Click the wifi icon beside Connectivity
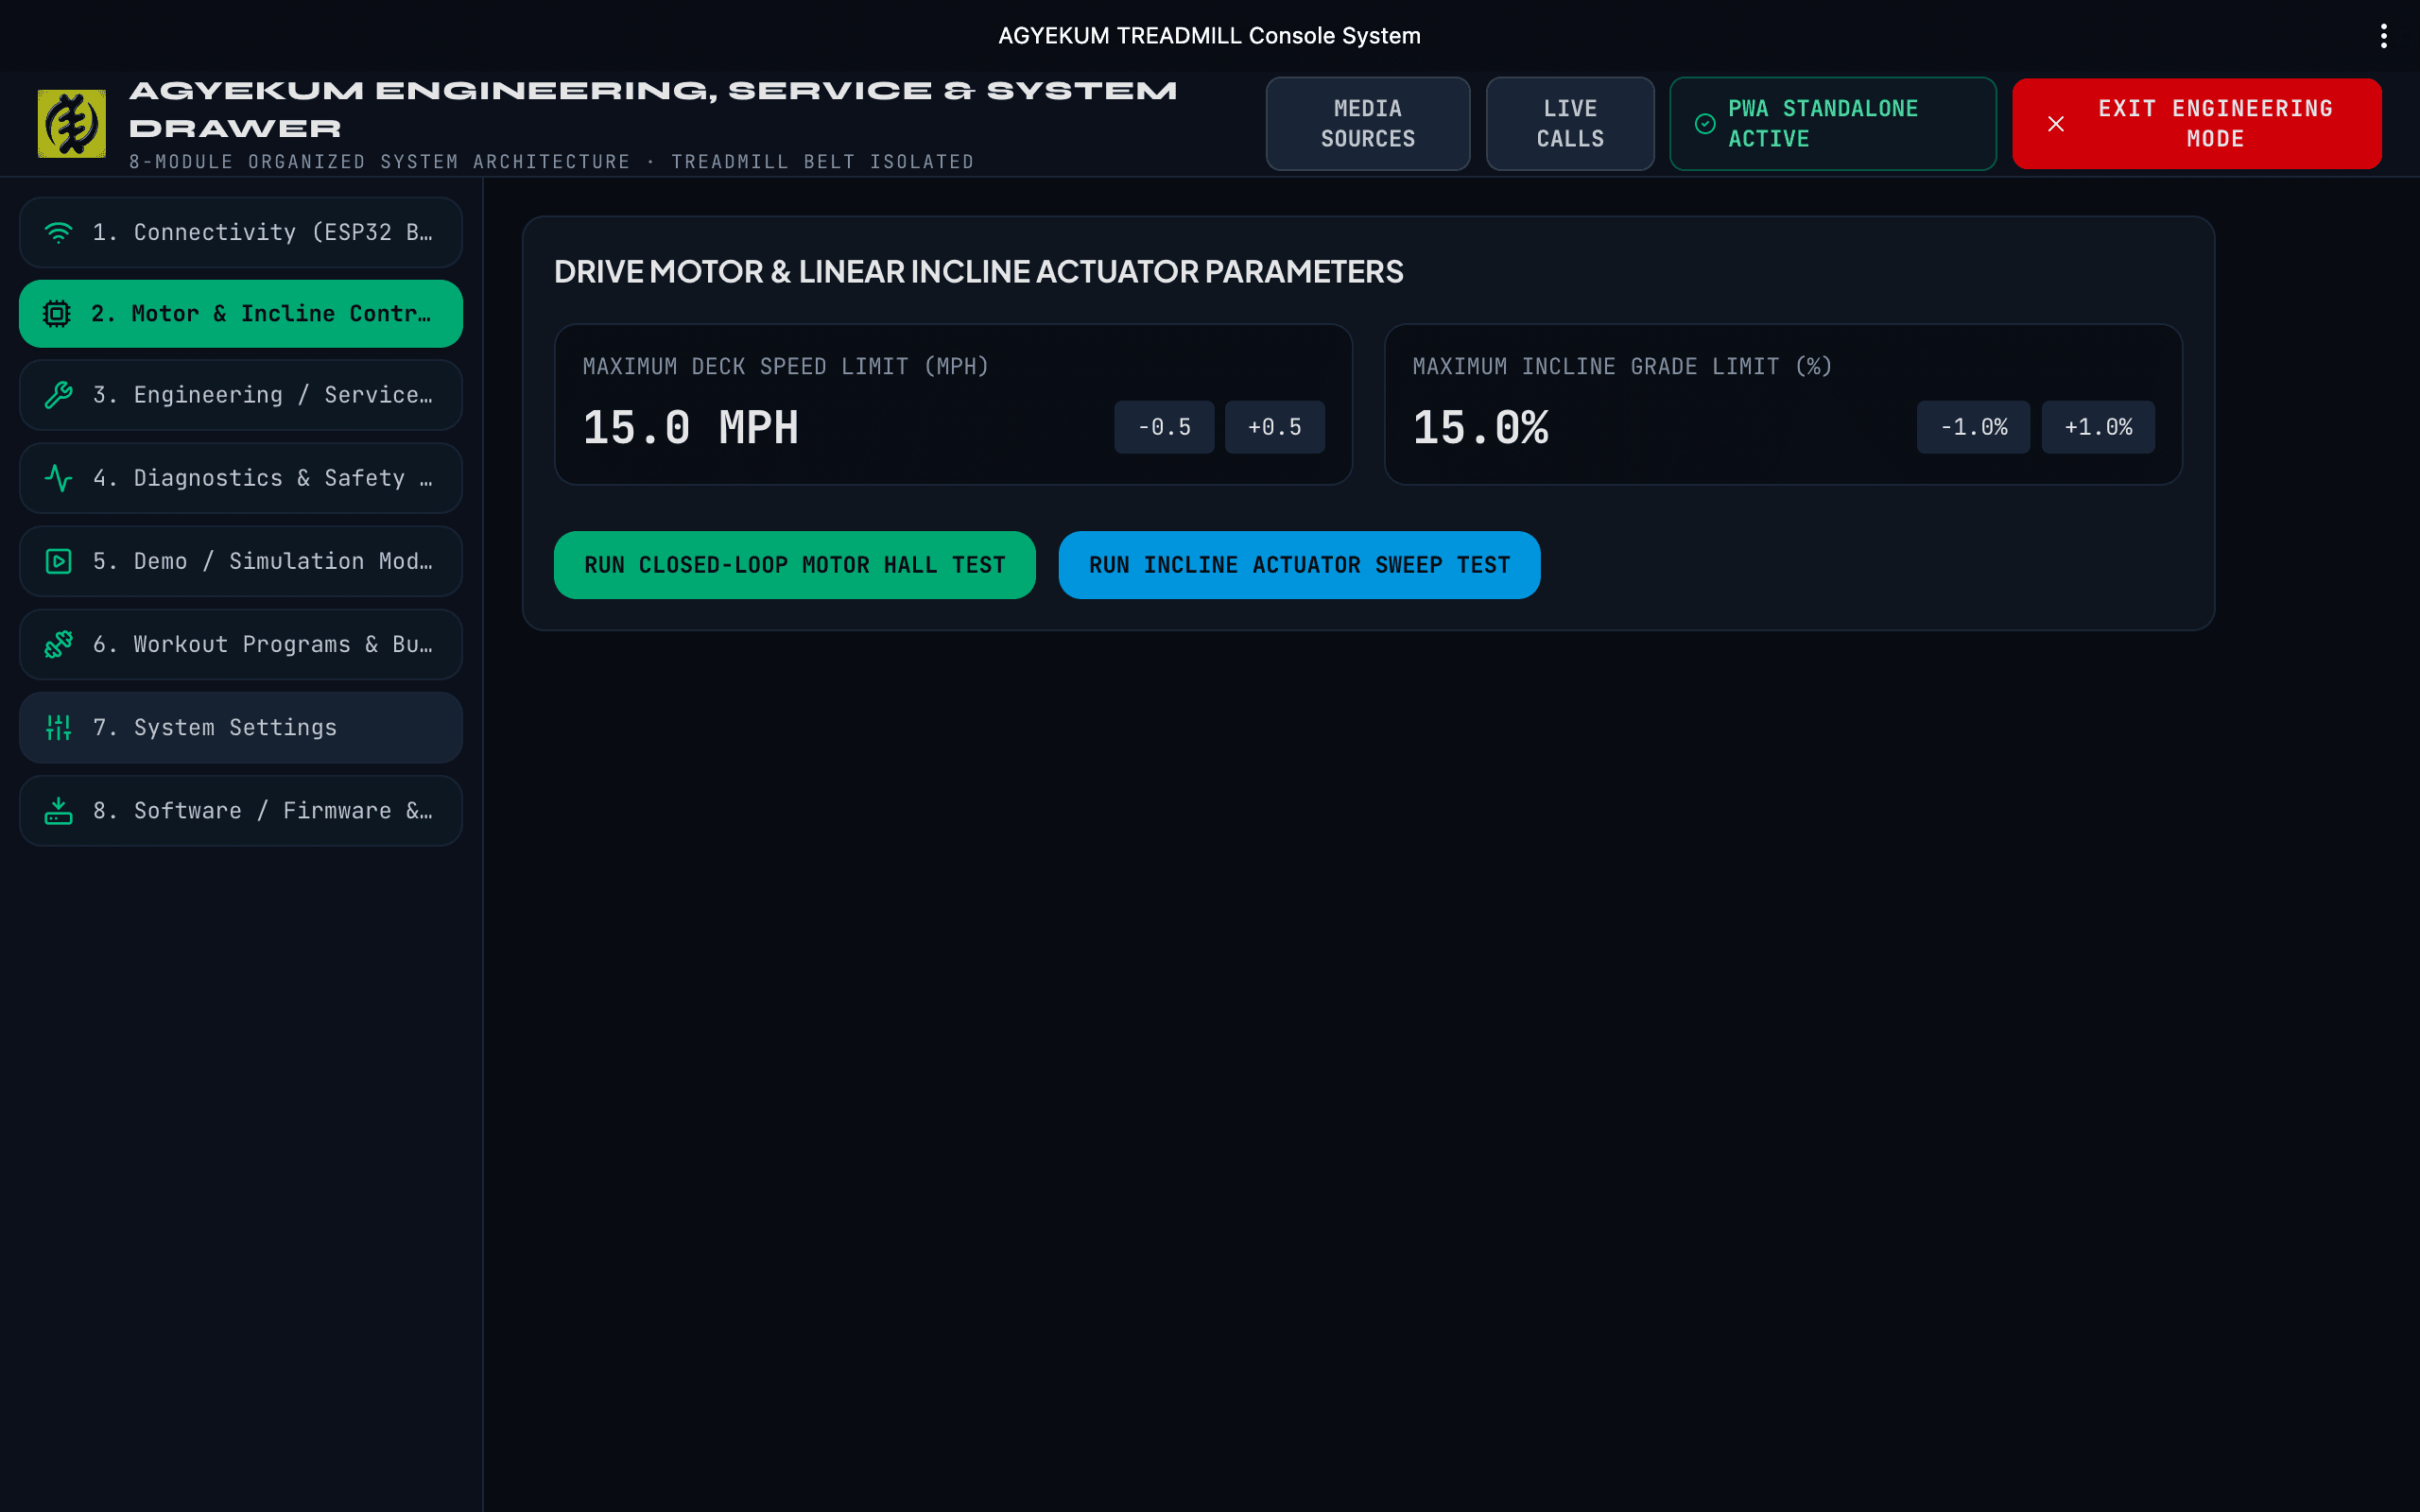This screenshot has height=1512, width=2420. point(59,232)
